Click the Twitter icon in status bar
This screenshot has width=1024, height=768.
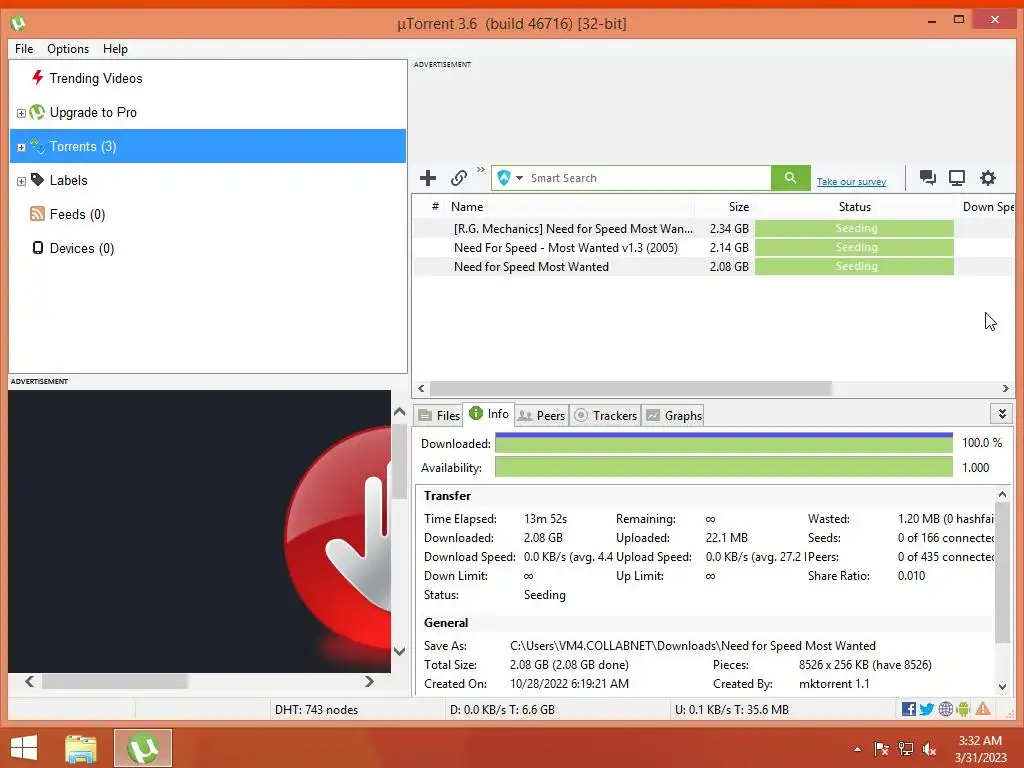pyautogui.click(x=926, y=709)
